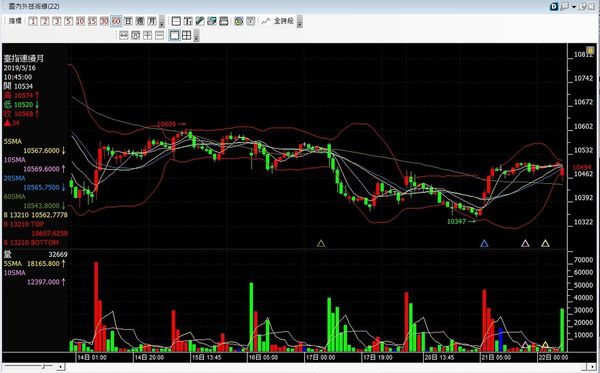Click the 21日 05:00 time axis label
The image size is (600, 373).
point(496,357)
